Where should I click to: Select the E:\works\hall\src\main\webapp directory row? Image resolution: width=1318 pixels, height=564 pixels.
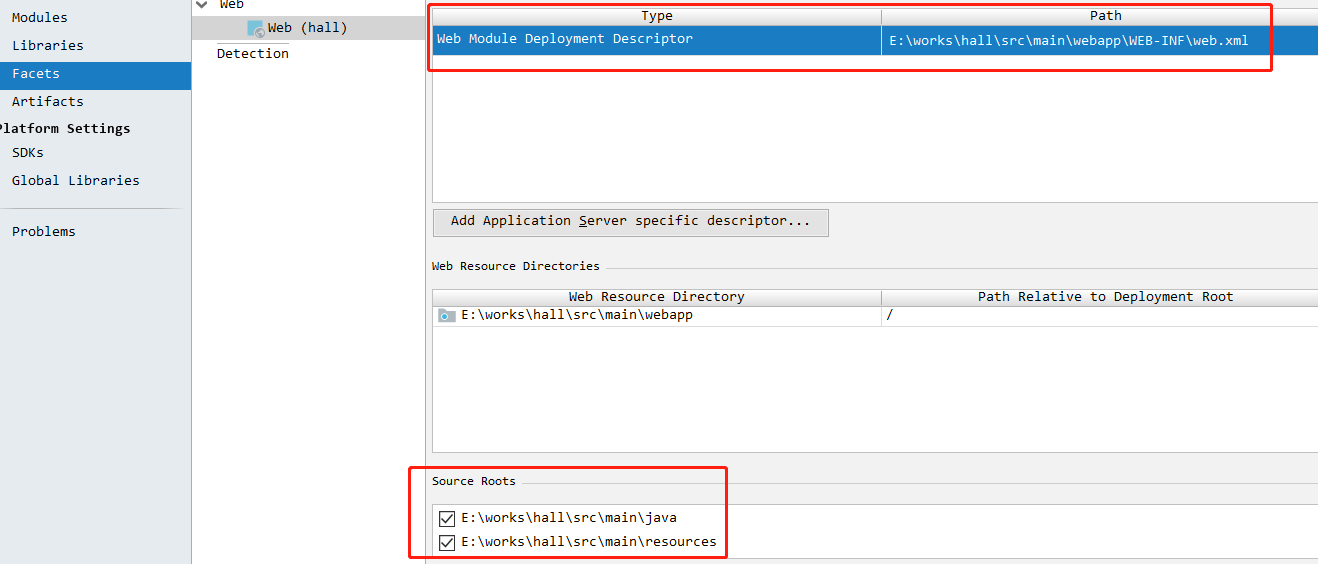coord(875,316)
